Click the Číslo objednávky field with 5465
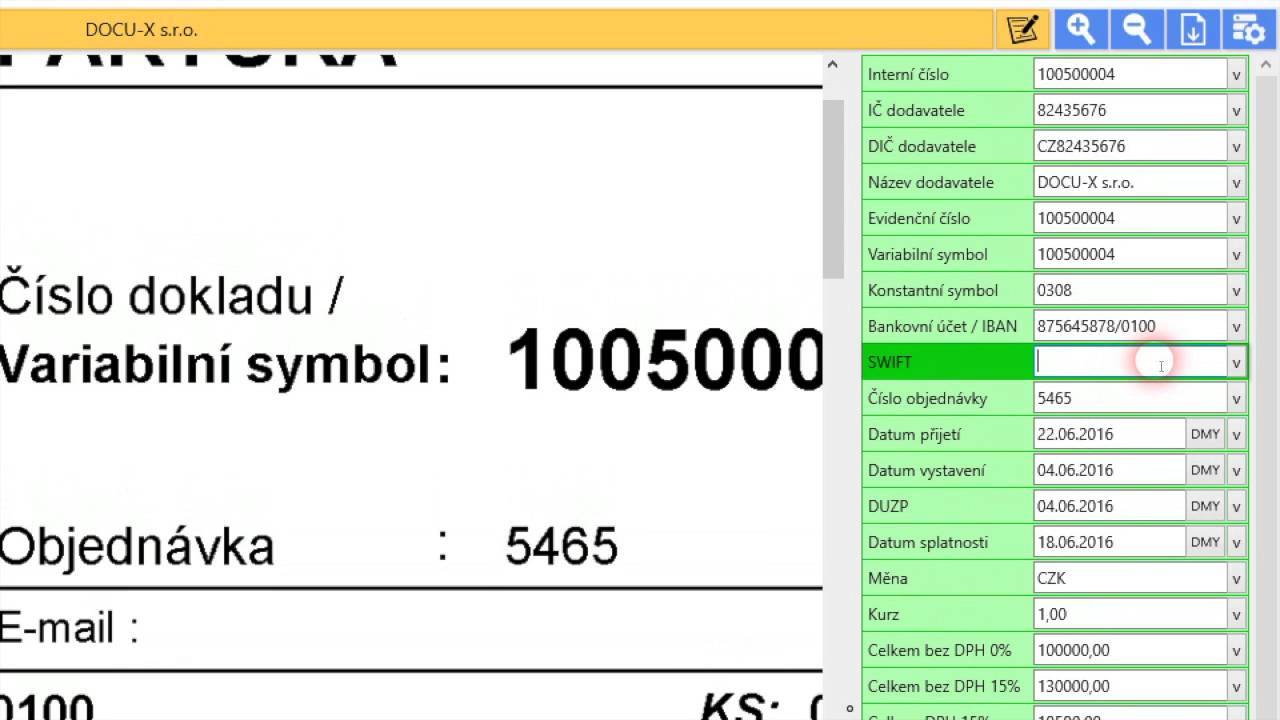Image resolution: width=1280 pixels, height=720 pixels. click(x=1130, y=398)
